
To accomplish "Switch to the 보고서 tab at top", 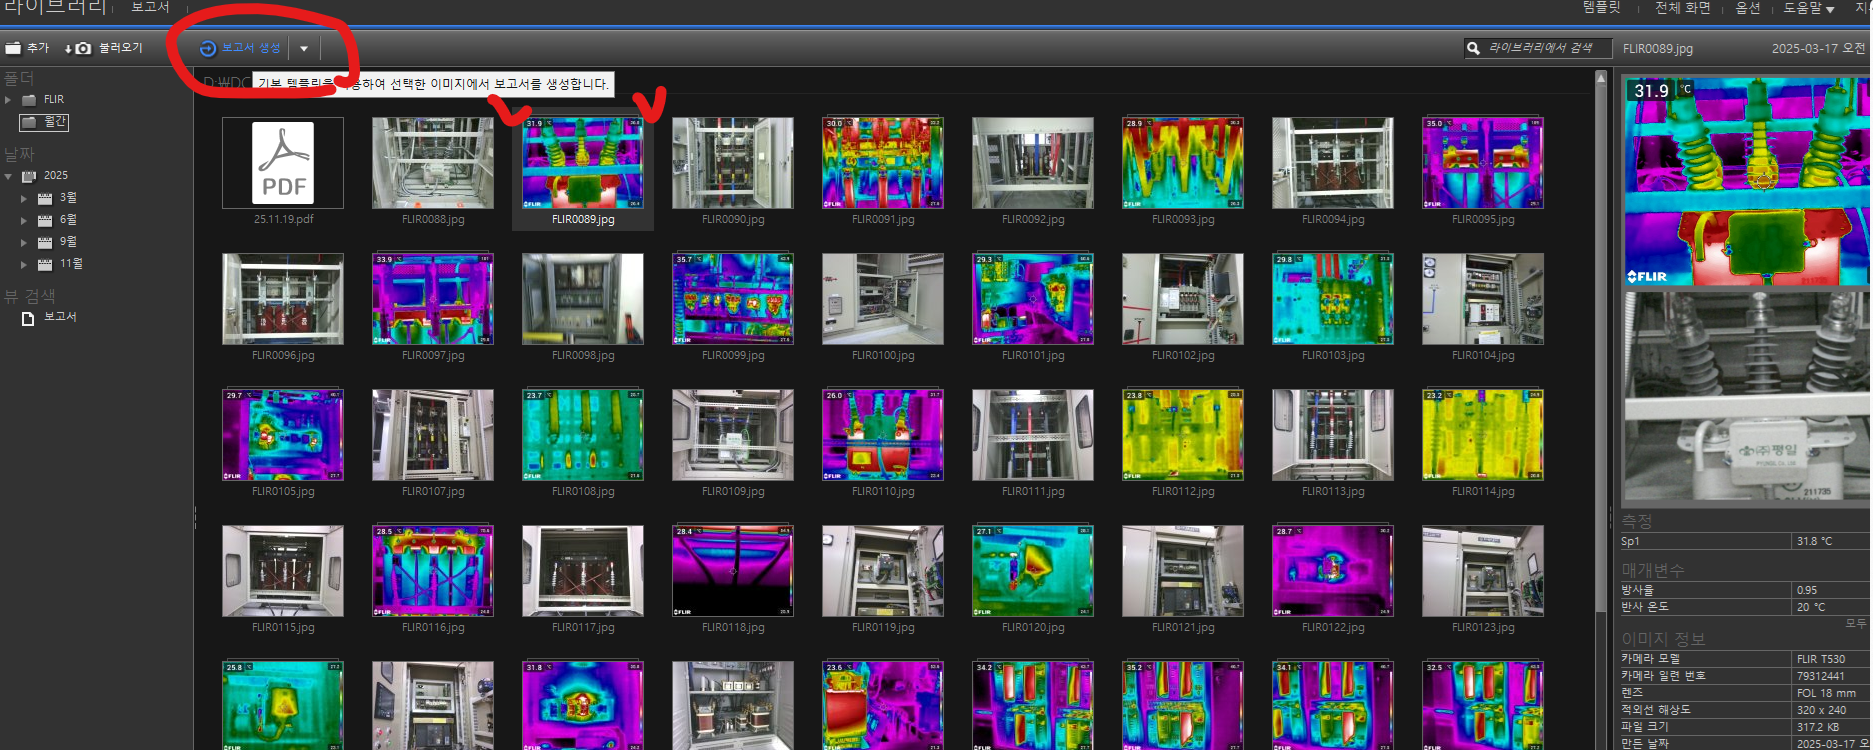I will click(x=150, y=7).
